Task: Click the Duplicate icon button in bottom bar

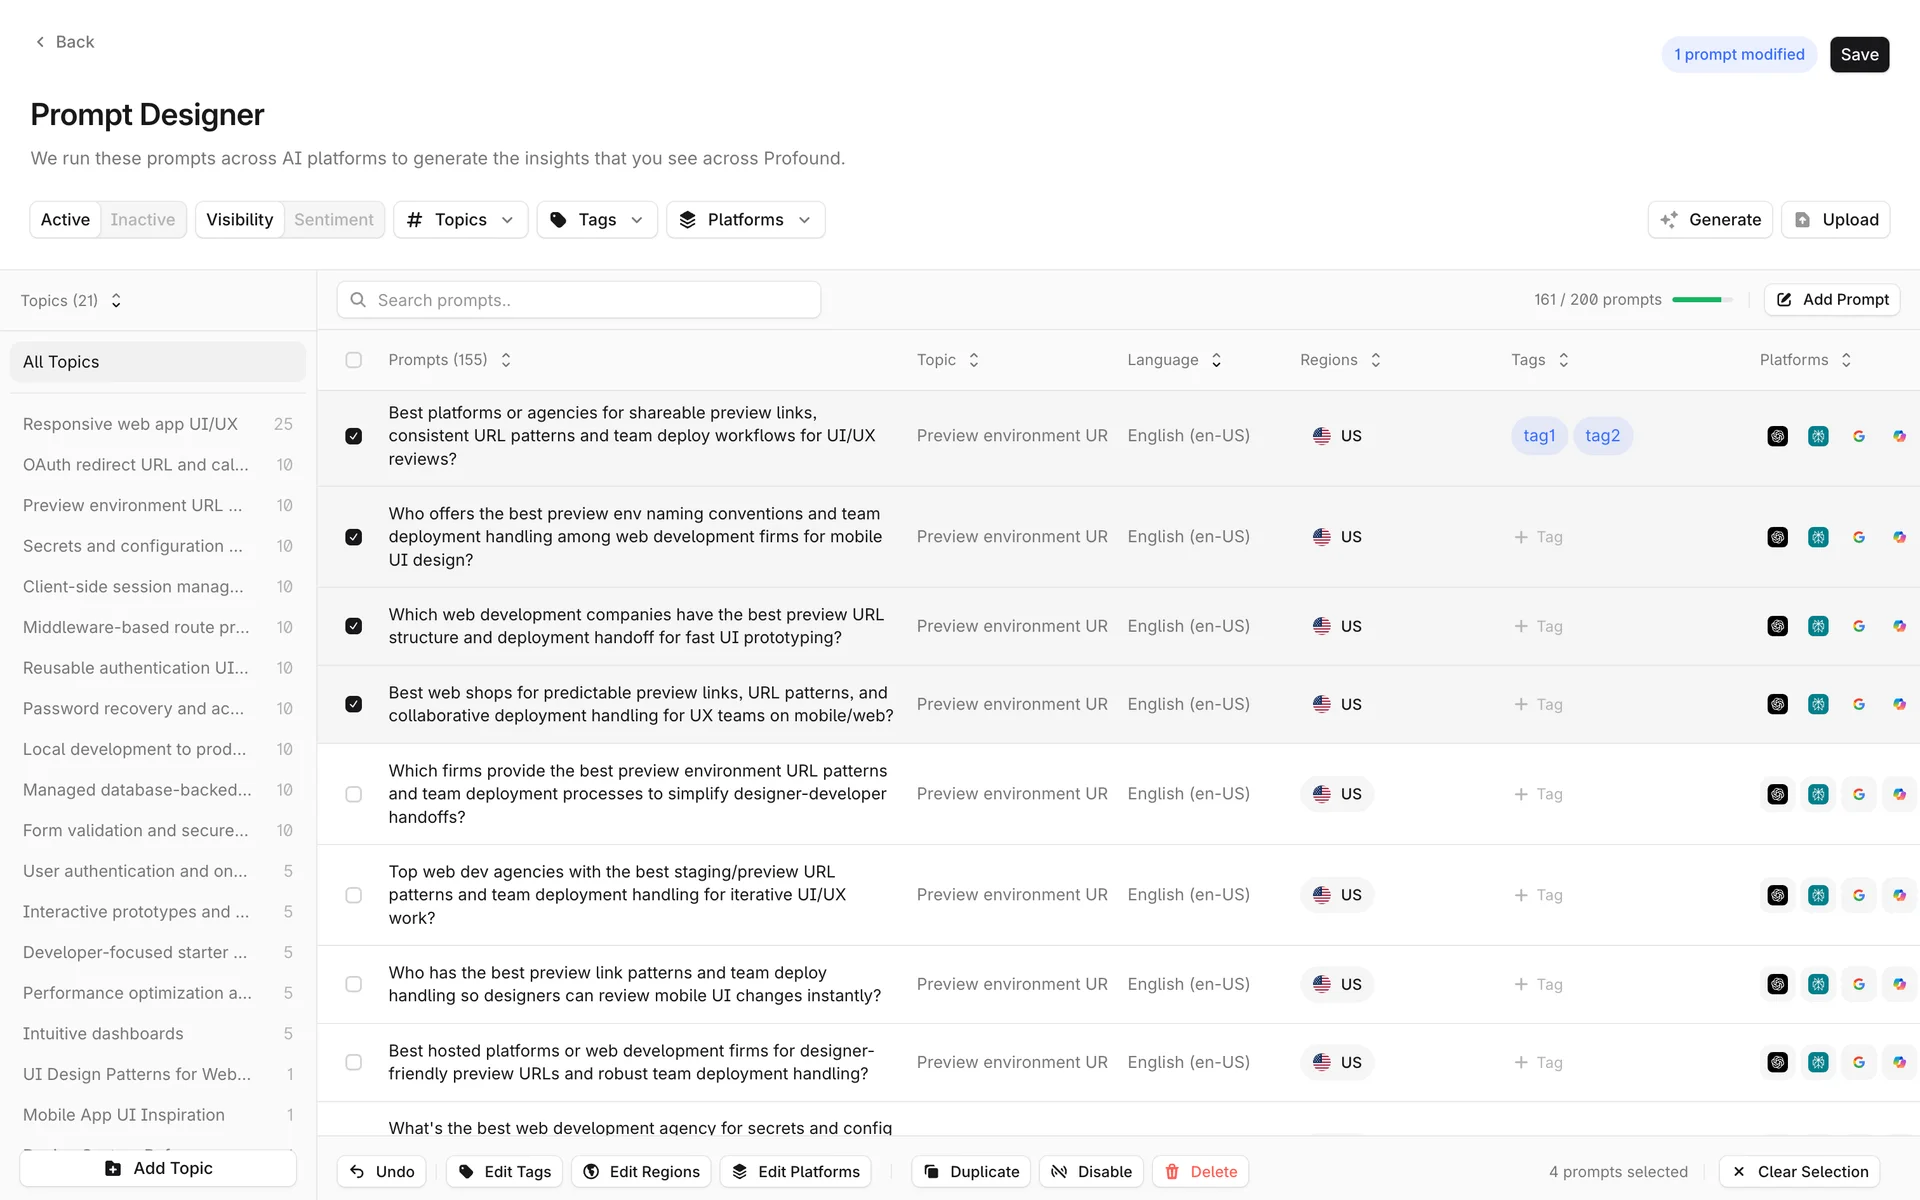Action: pyautogui.click(x=972, y=1171)
